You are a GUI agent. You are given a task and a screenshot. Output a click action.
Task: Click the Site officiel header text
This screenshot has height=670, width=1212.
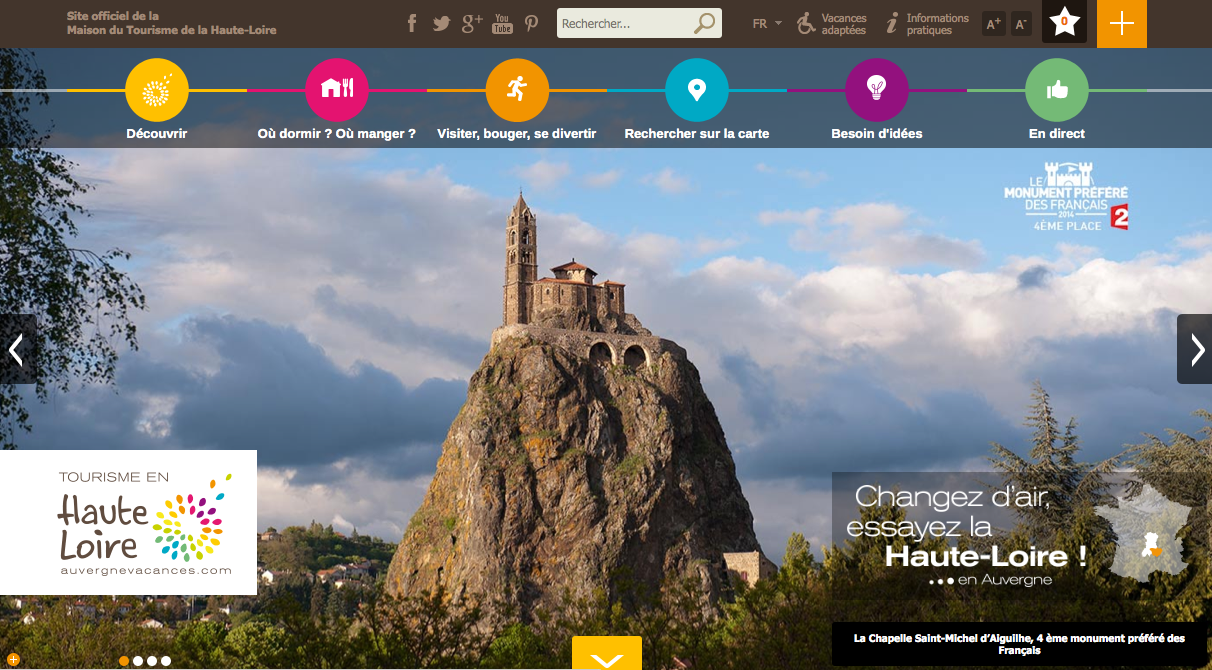coord(172,23)
